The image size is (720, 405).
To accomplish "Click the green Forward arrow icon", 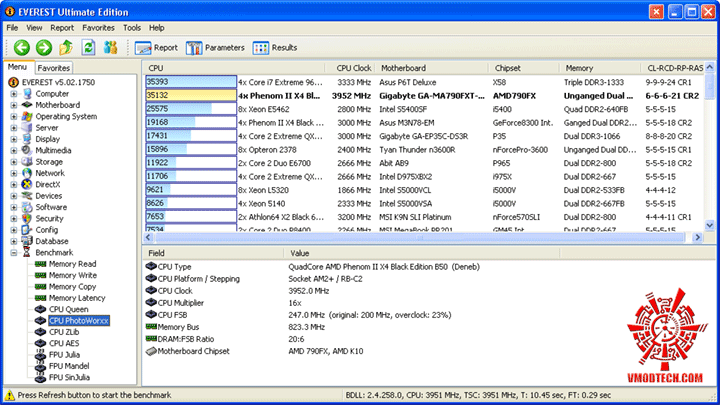I will pos(44,47).
